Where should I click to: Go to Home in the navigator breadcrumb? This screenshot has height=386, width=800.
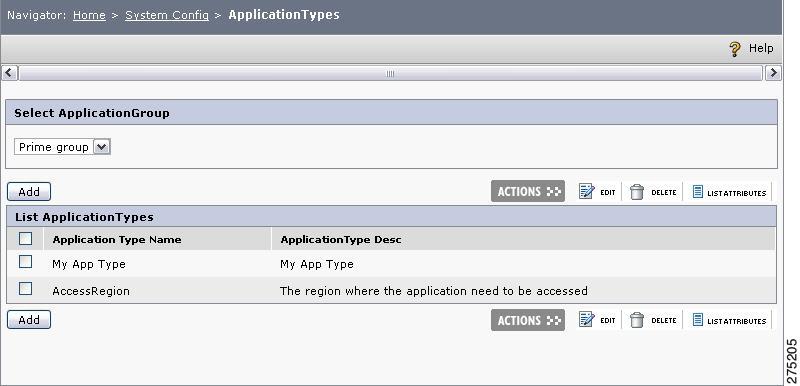click(x=89, y=15)
